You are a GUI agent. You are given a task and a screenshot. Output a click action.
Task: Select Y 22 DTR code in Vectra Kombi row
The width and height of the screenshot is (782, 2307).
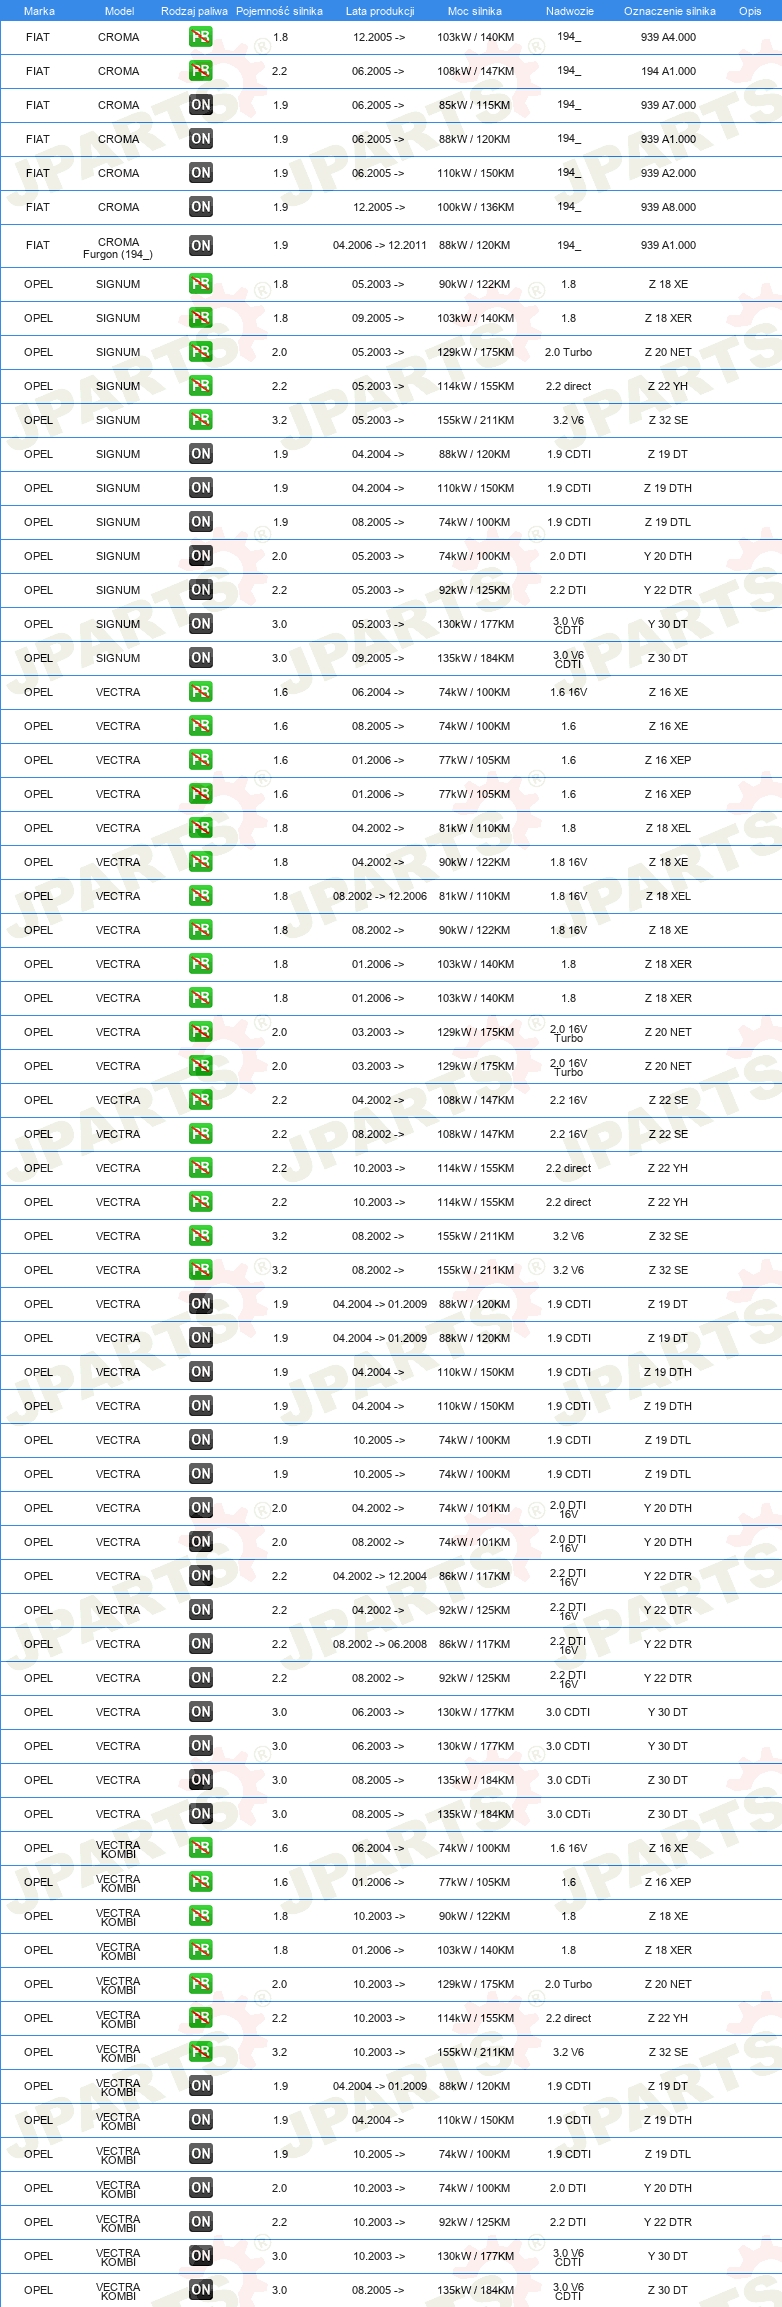[x=668, y=2222]
